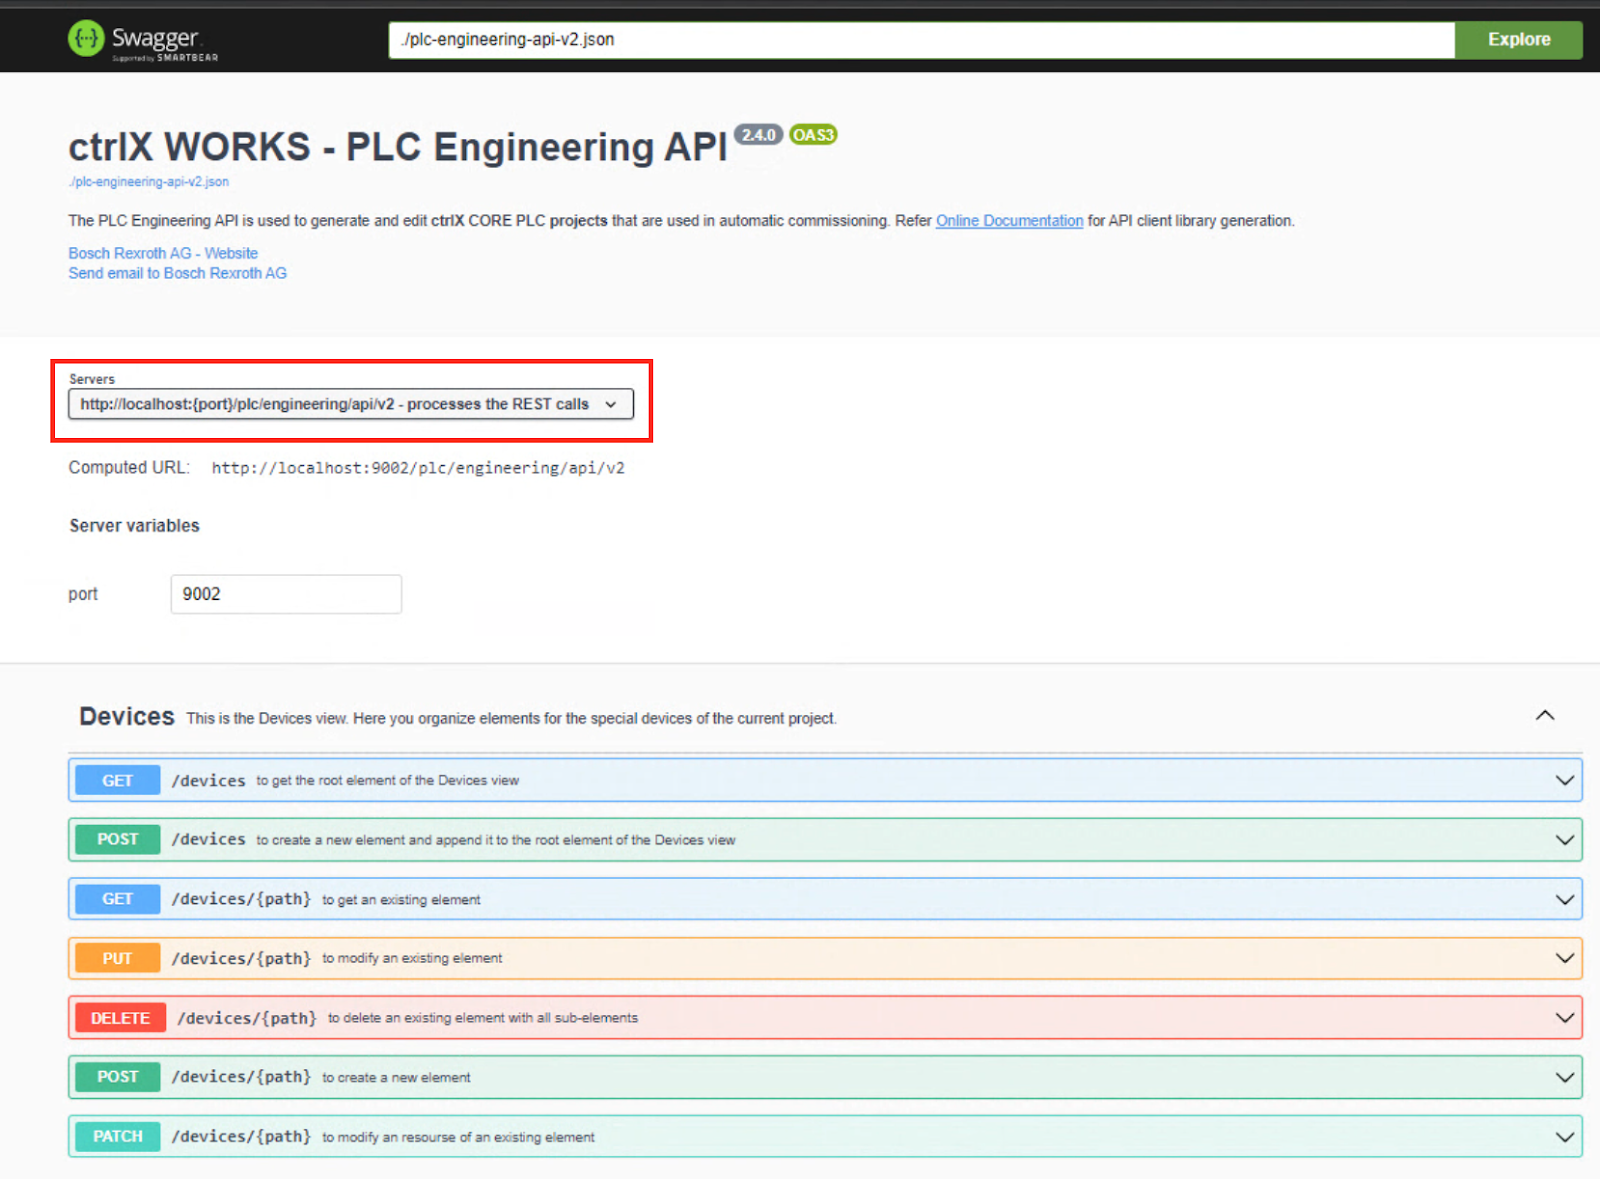Click the Devices section heading
Viewport: 1600px width, 1179px height.
coord(127,717)
